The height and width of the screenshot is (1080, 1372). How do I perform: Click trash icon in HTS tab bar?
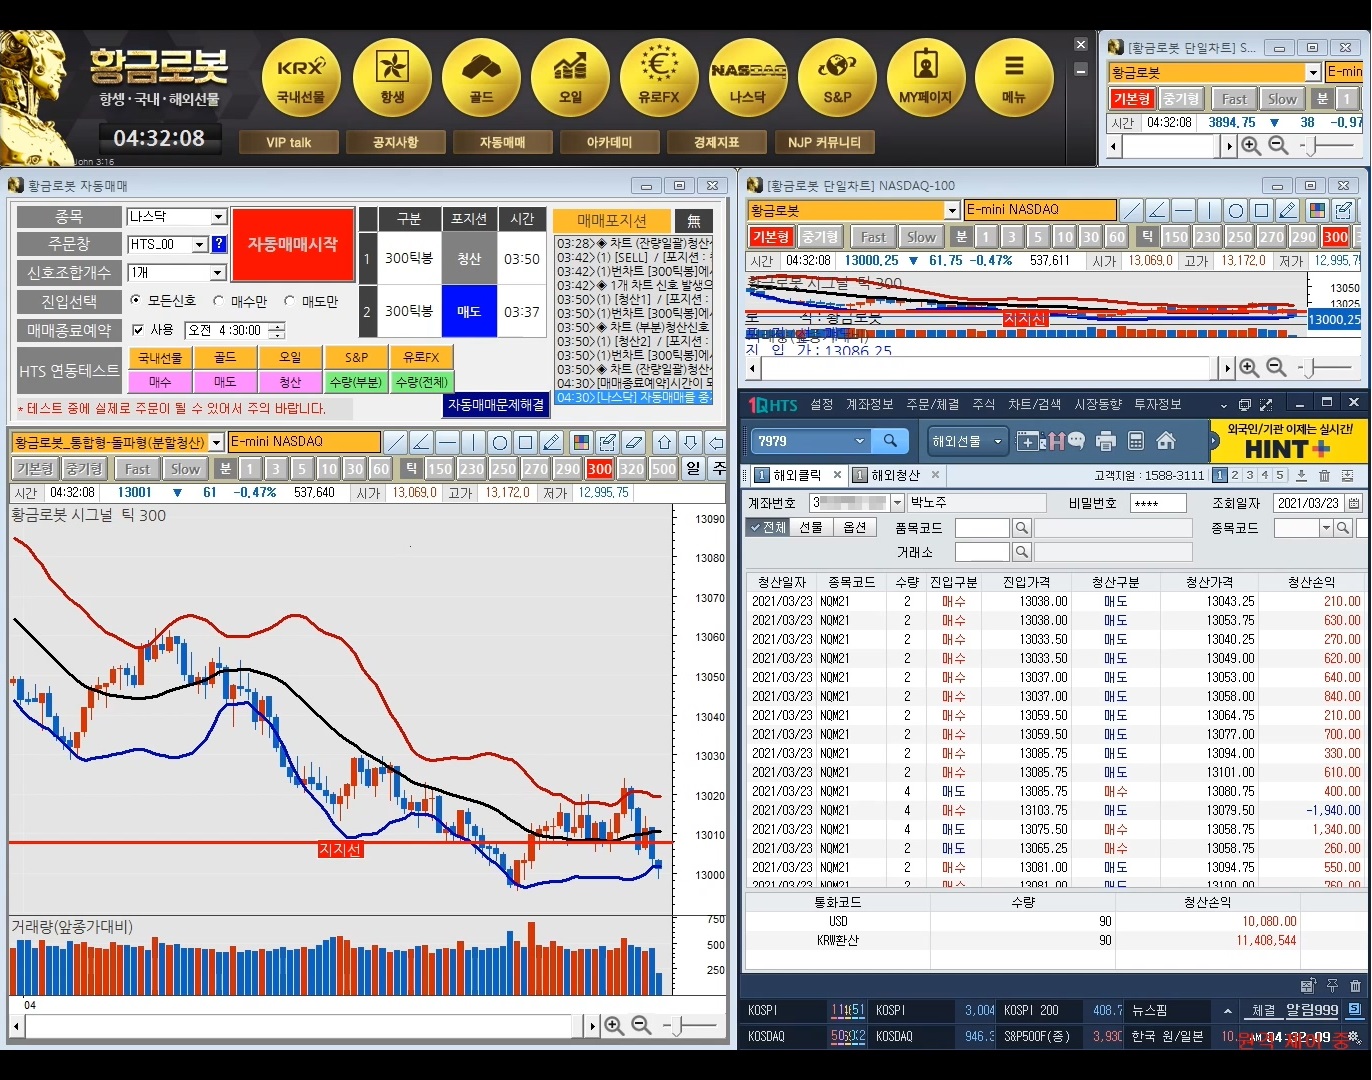[1325, 476]
